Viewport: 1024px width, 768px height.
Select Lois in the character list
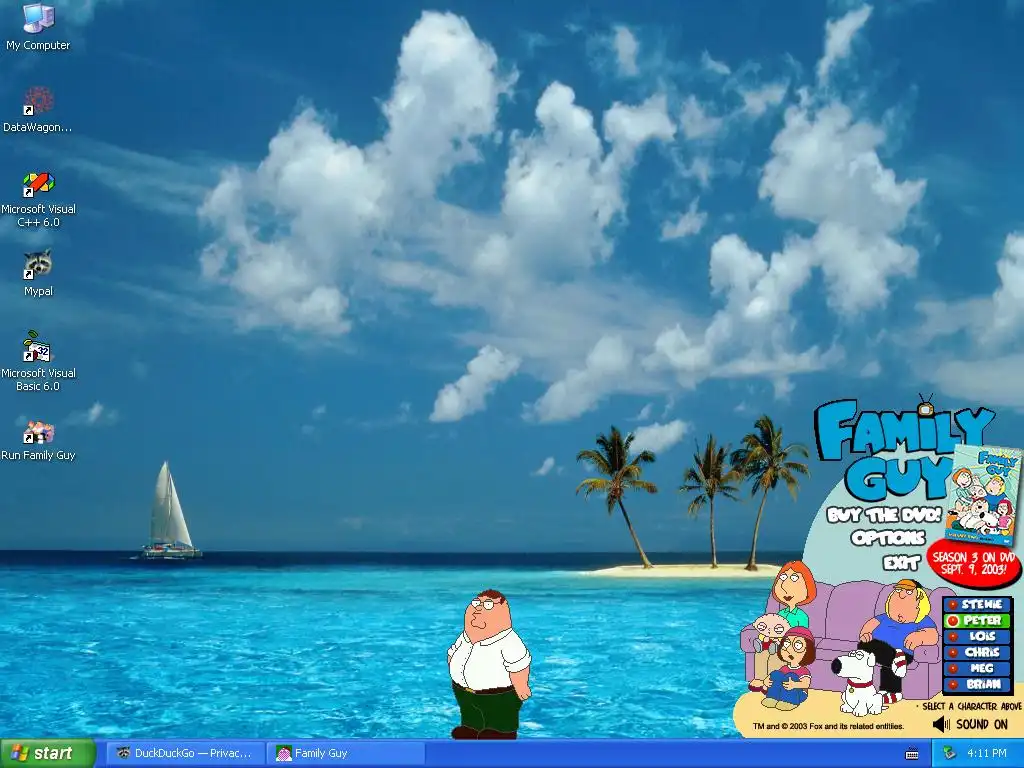tap(978, 636)
